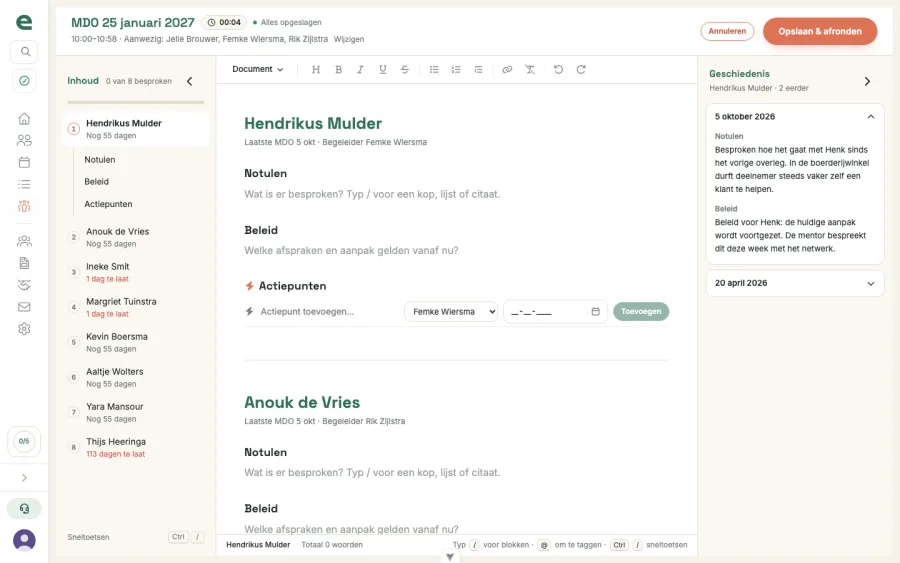900x563 pixels.
Task: Jump to Notulen under Hendrikus Mulder
Action: tap(100, 160)
